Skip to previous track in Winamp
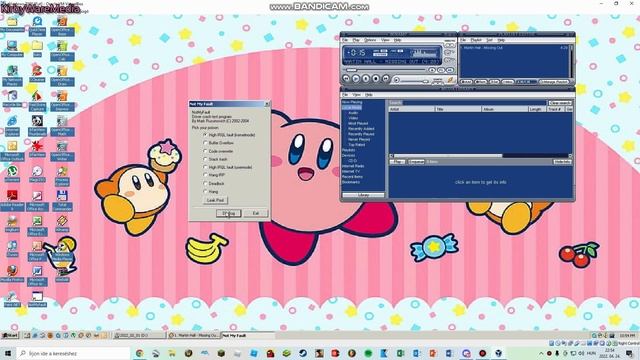The width and height of the screenshot is (640, 360). click(346, 78)
